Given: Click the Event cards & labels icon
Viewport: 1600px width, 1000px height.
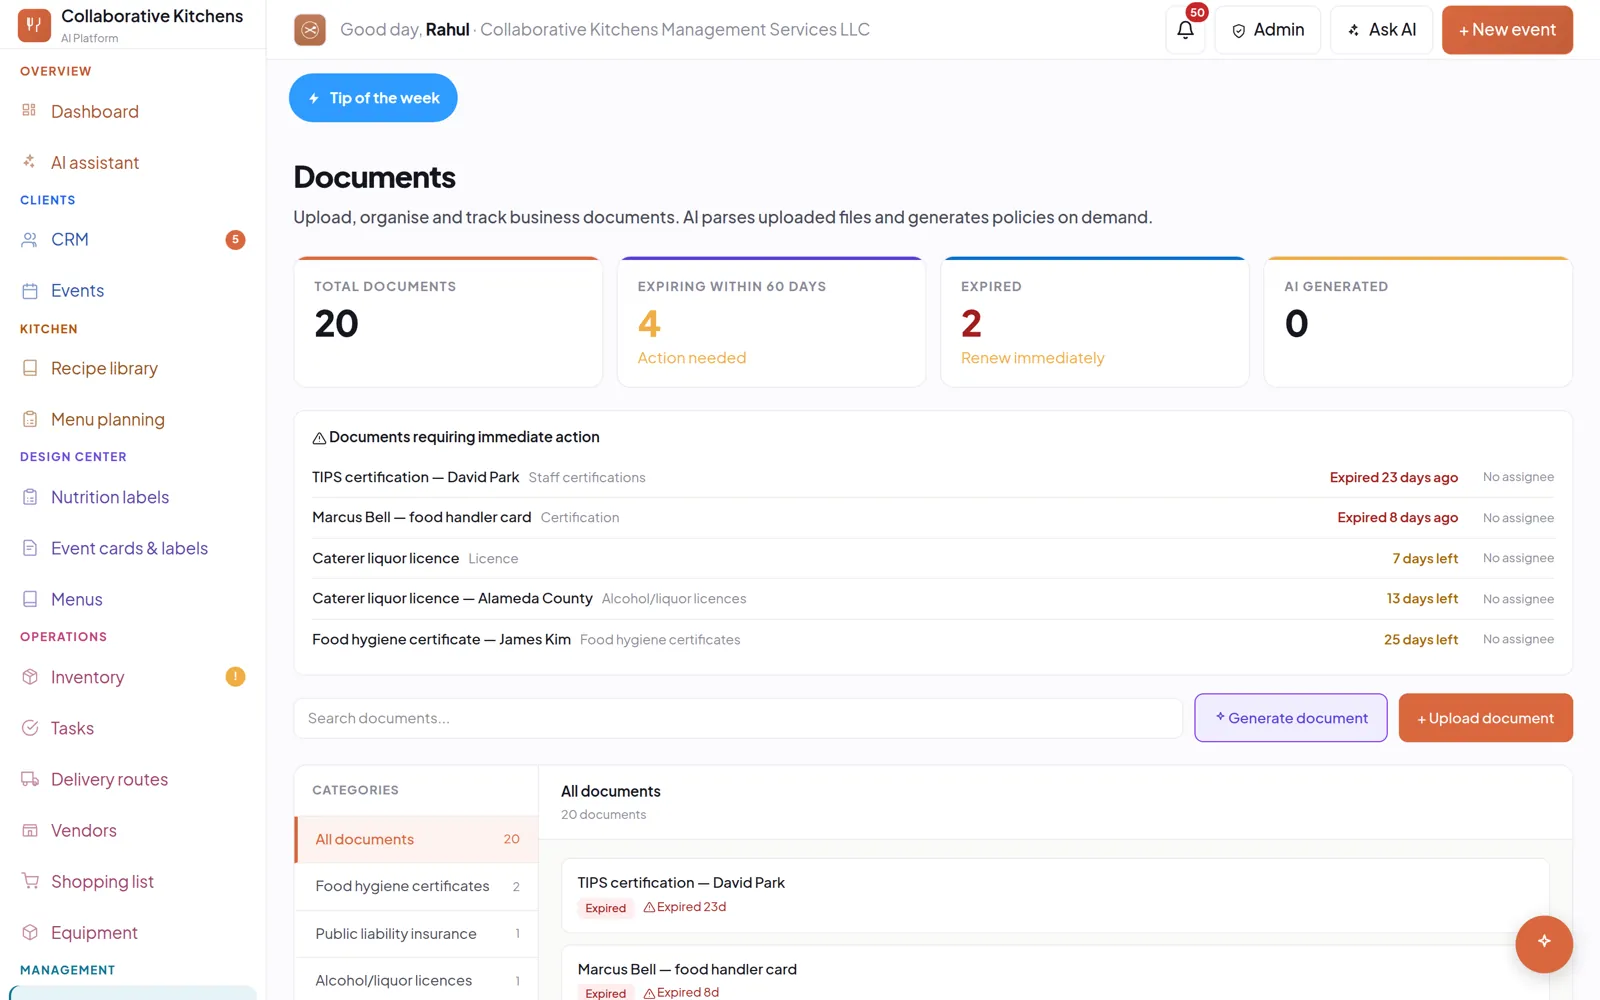Looking at the screenshot, I should point(30,548).
